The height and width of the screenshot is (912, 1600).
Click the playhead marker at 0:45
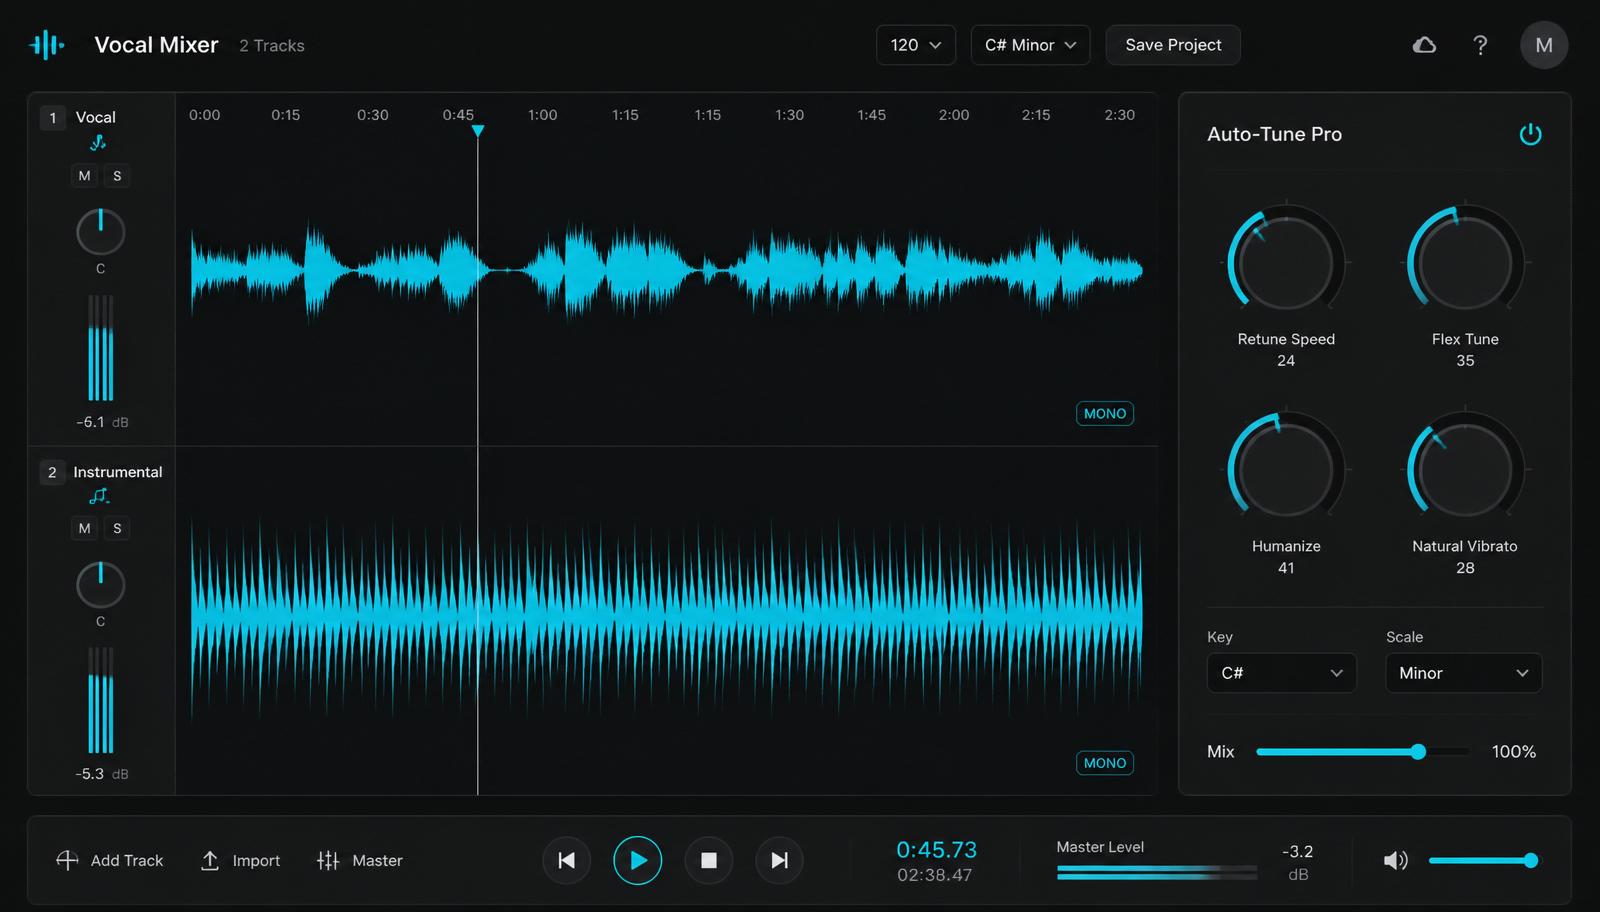(x=478, y=131)
